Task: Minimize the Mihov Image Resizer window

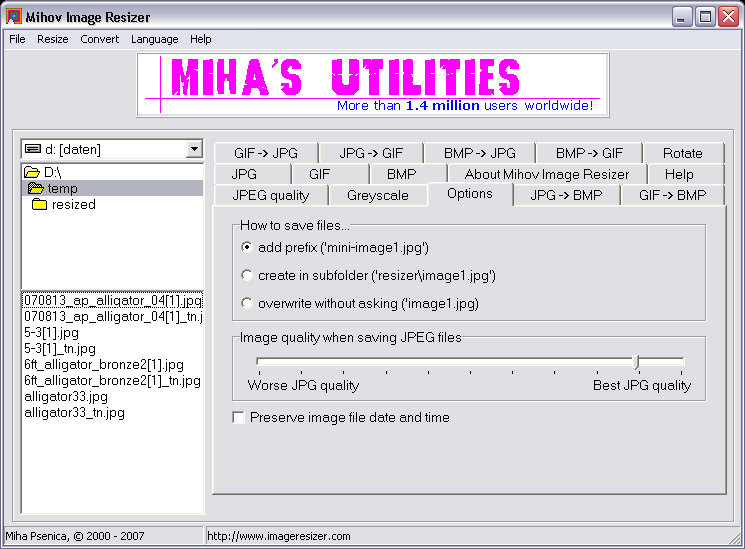Action: [x=682, y=17]
